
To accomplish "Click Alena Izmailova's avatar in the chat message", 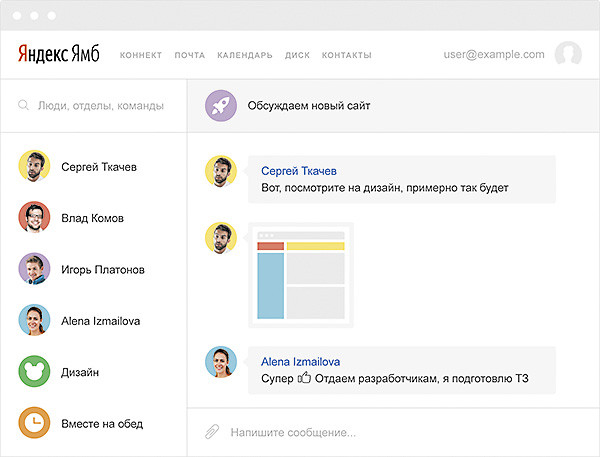I will click(x=220, y=362).
